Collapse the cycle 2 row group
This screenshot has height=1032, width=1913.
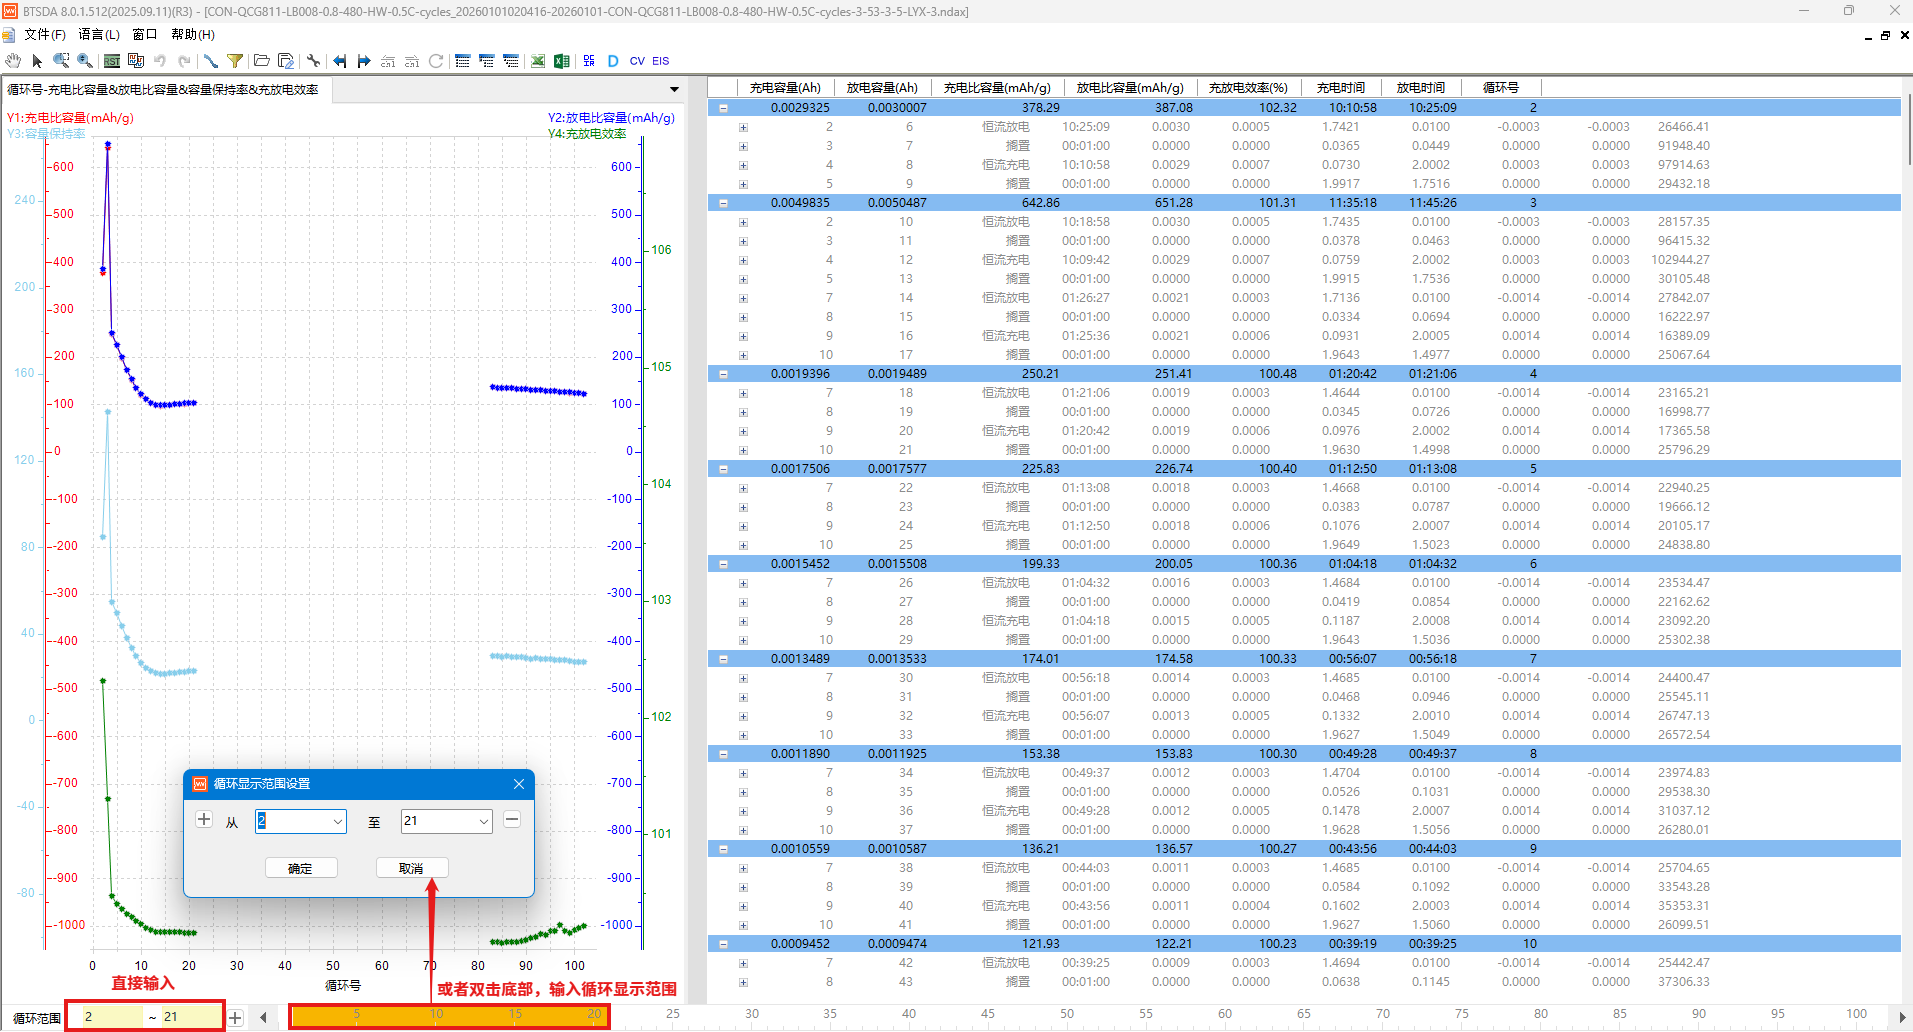[x=723, y=108]
